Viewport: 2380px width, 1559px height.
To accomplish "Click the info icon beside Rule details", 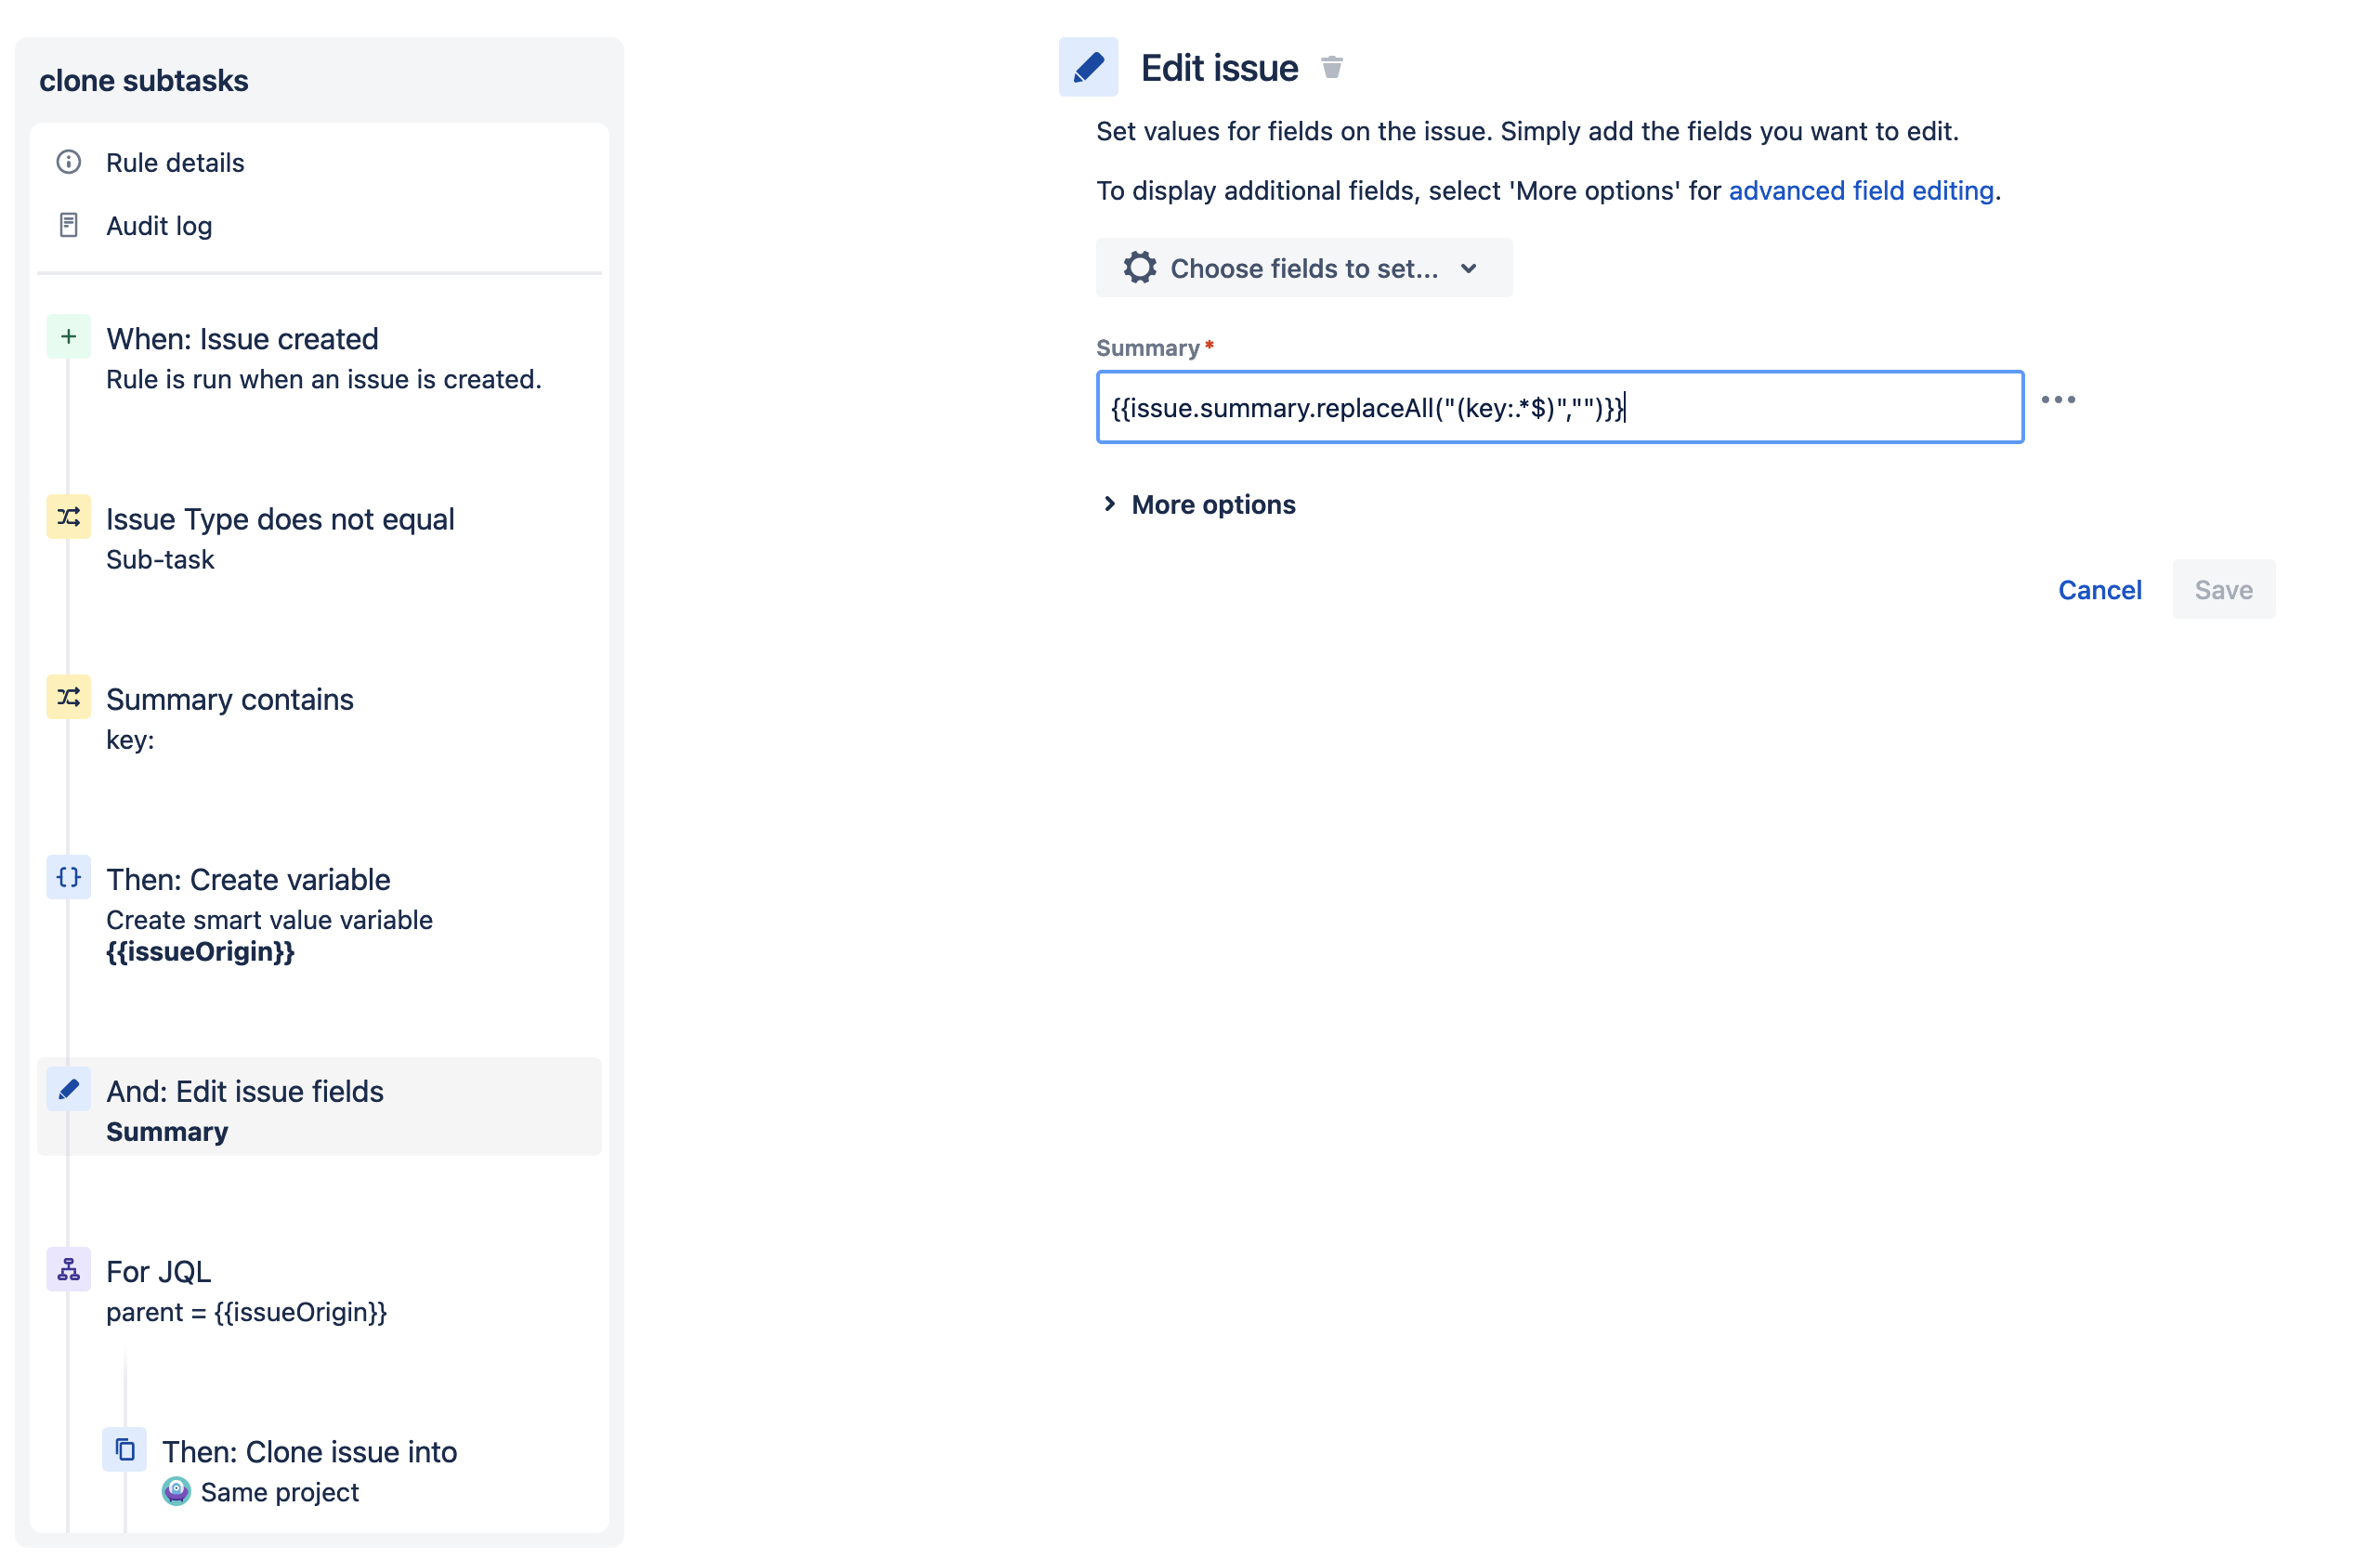I will pos(67,162).
